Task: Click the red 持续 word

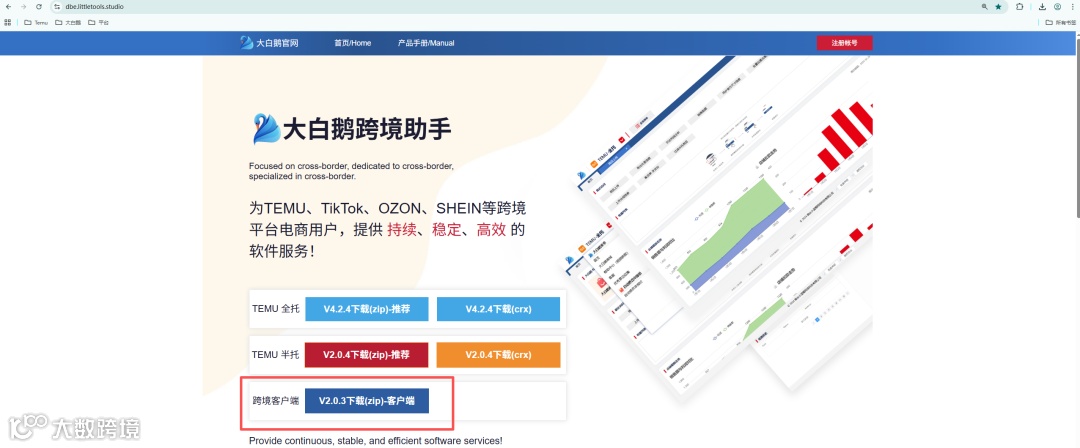Action: click(x=402, y=230)
